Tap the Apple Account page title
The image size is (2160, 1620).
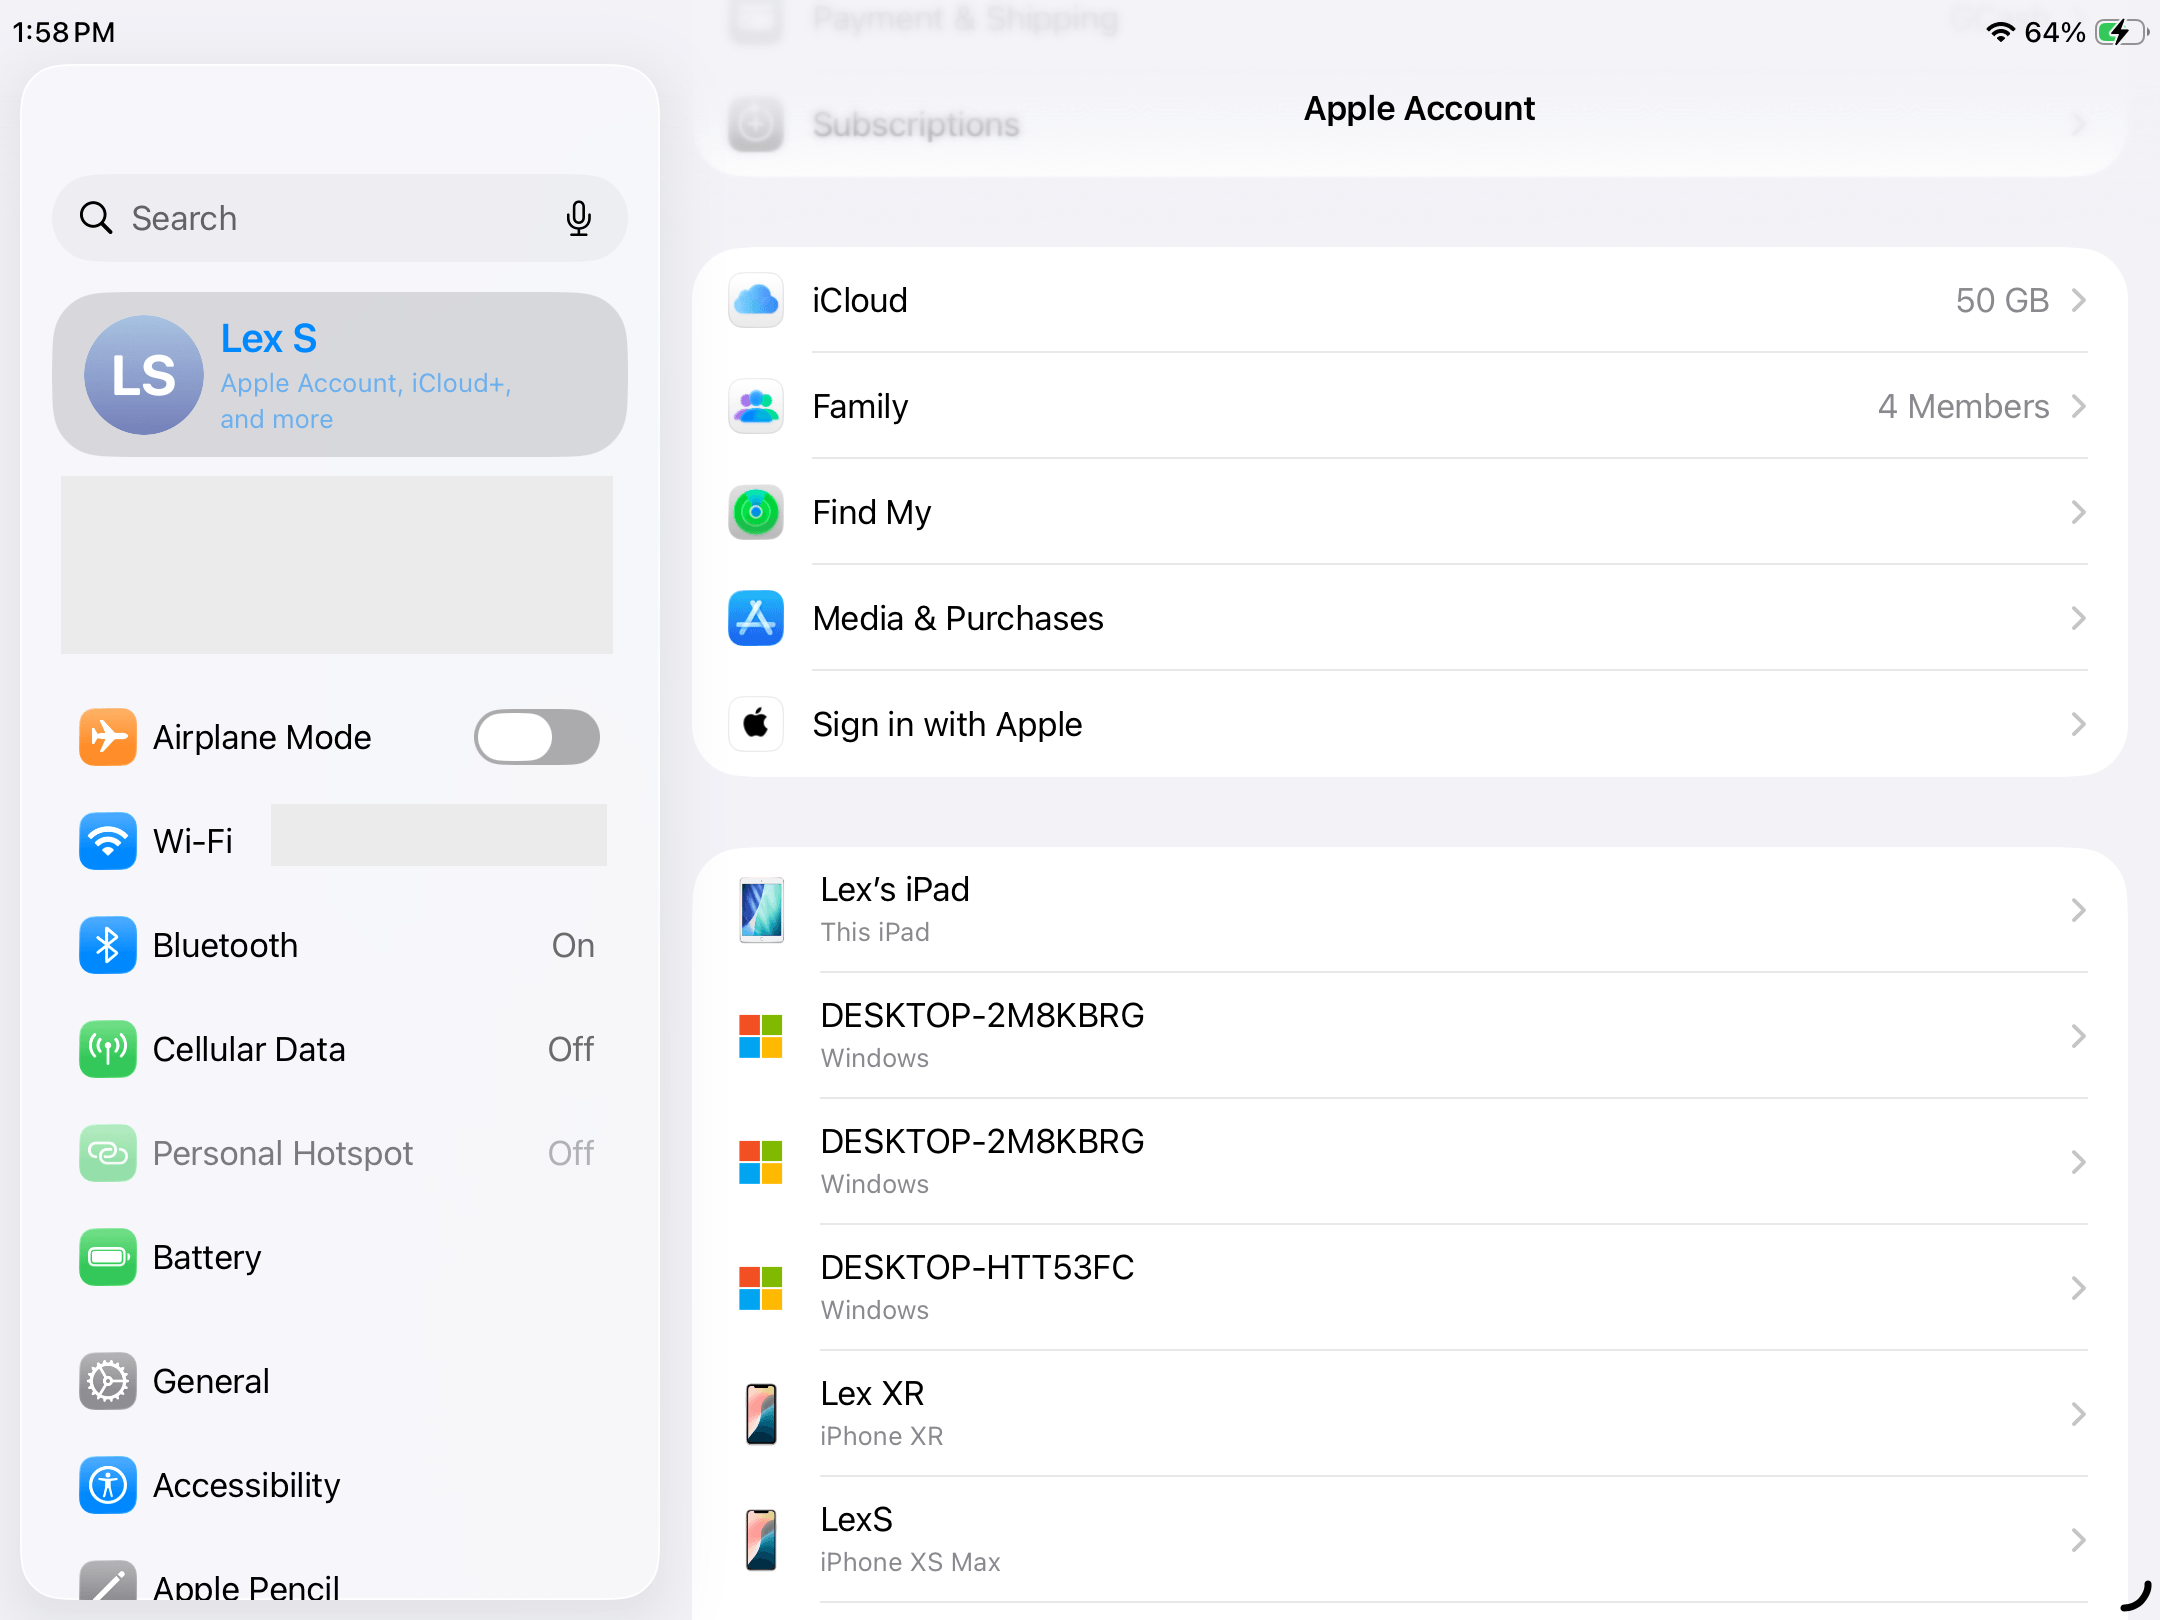pos(1419,108)
